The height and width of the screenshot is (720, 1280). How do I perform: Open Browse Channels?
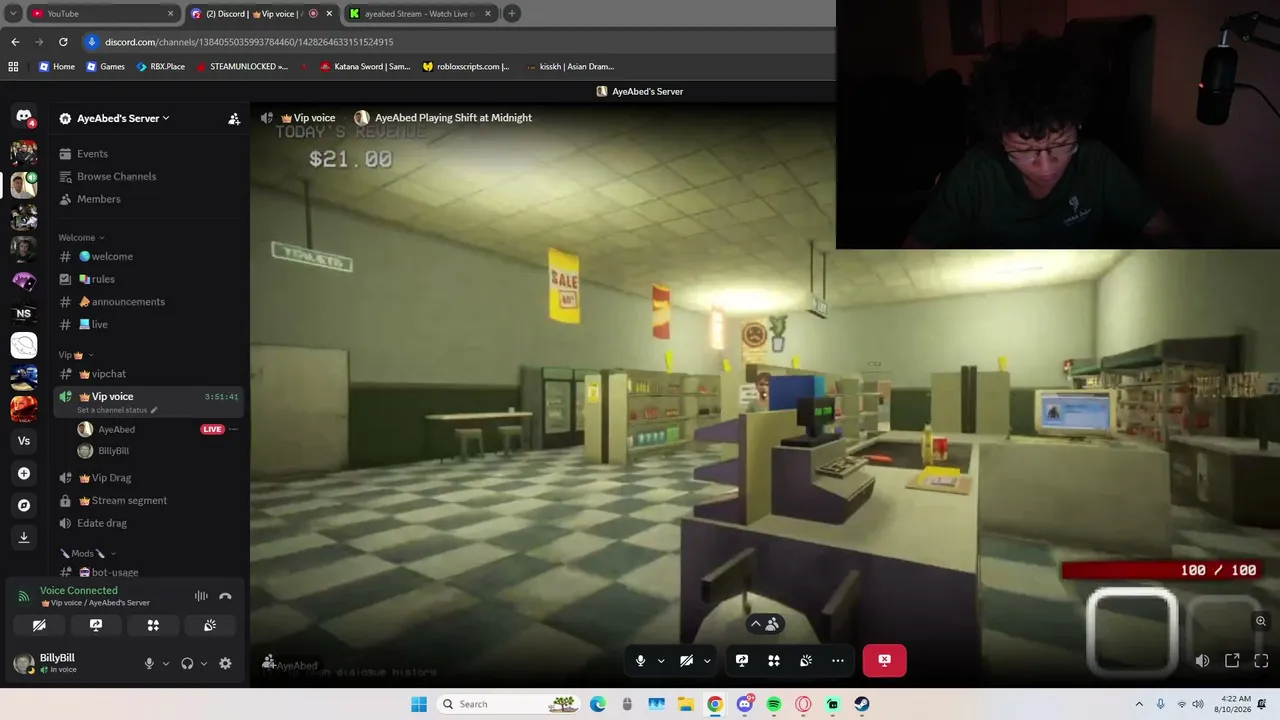coord(148,176)
